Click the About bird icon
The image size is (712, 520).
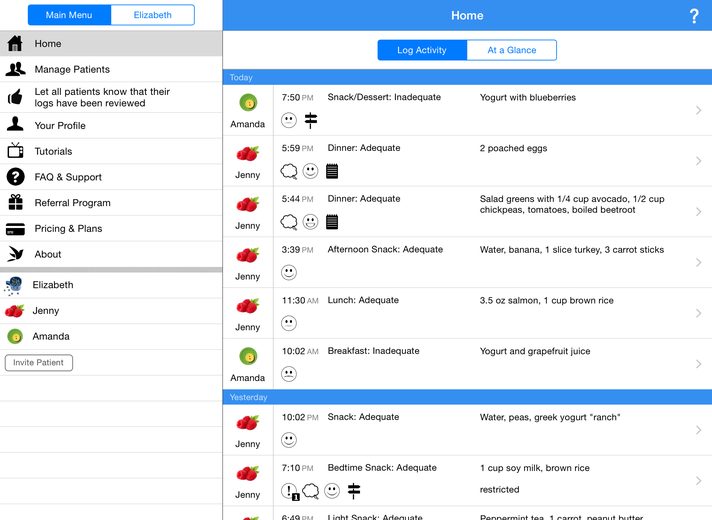pos(15,254)
